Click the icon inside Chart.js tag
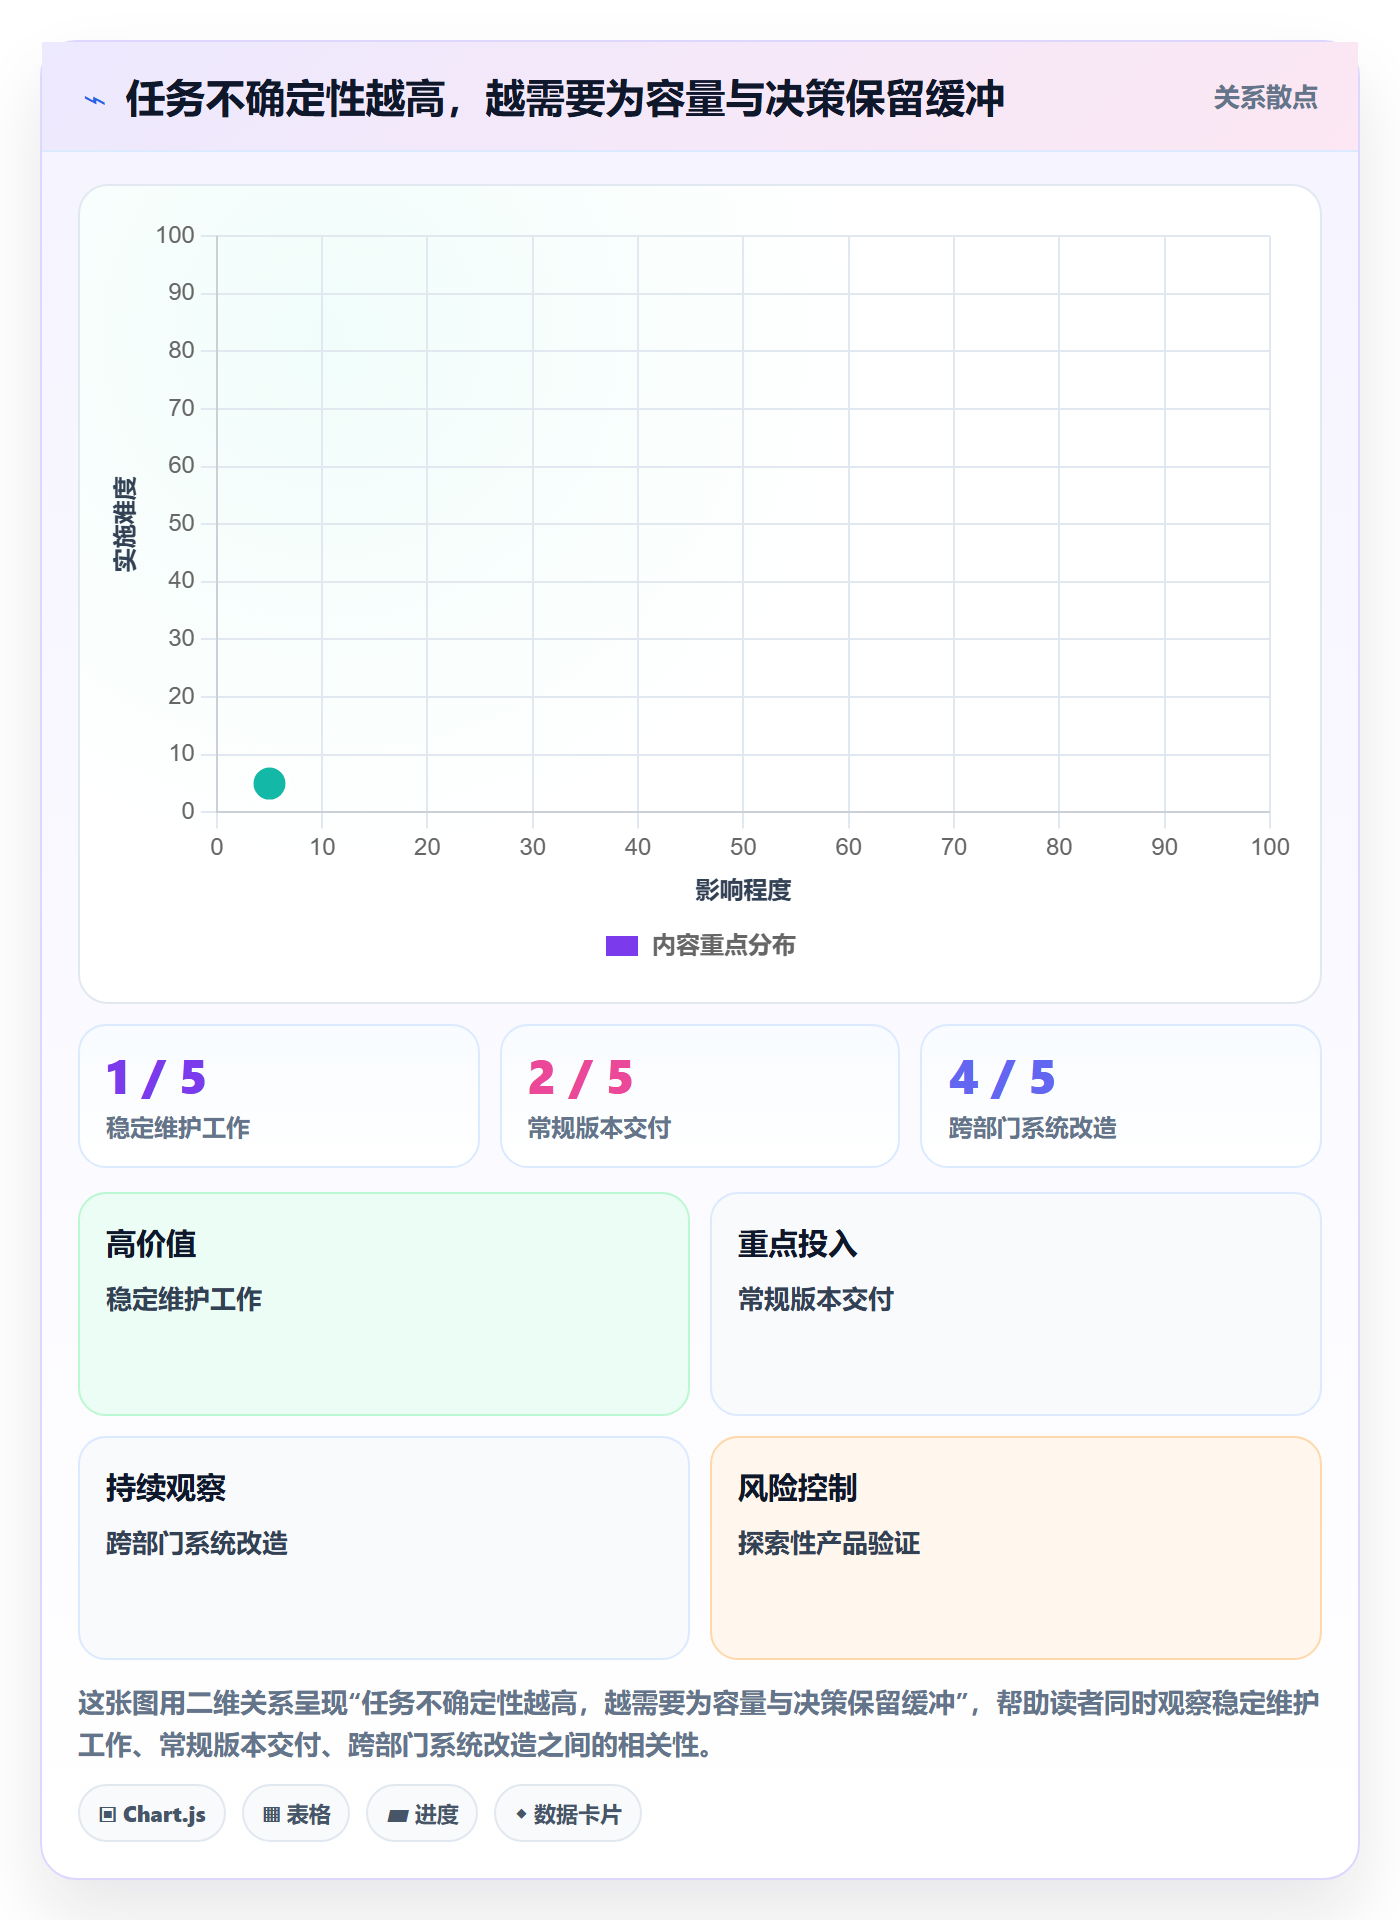This screenshot has width=1400, height=1920. [x=108, y=1814]
